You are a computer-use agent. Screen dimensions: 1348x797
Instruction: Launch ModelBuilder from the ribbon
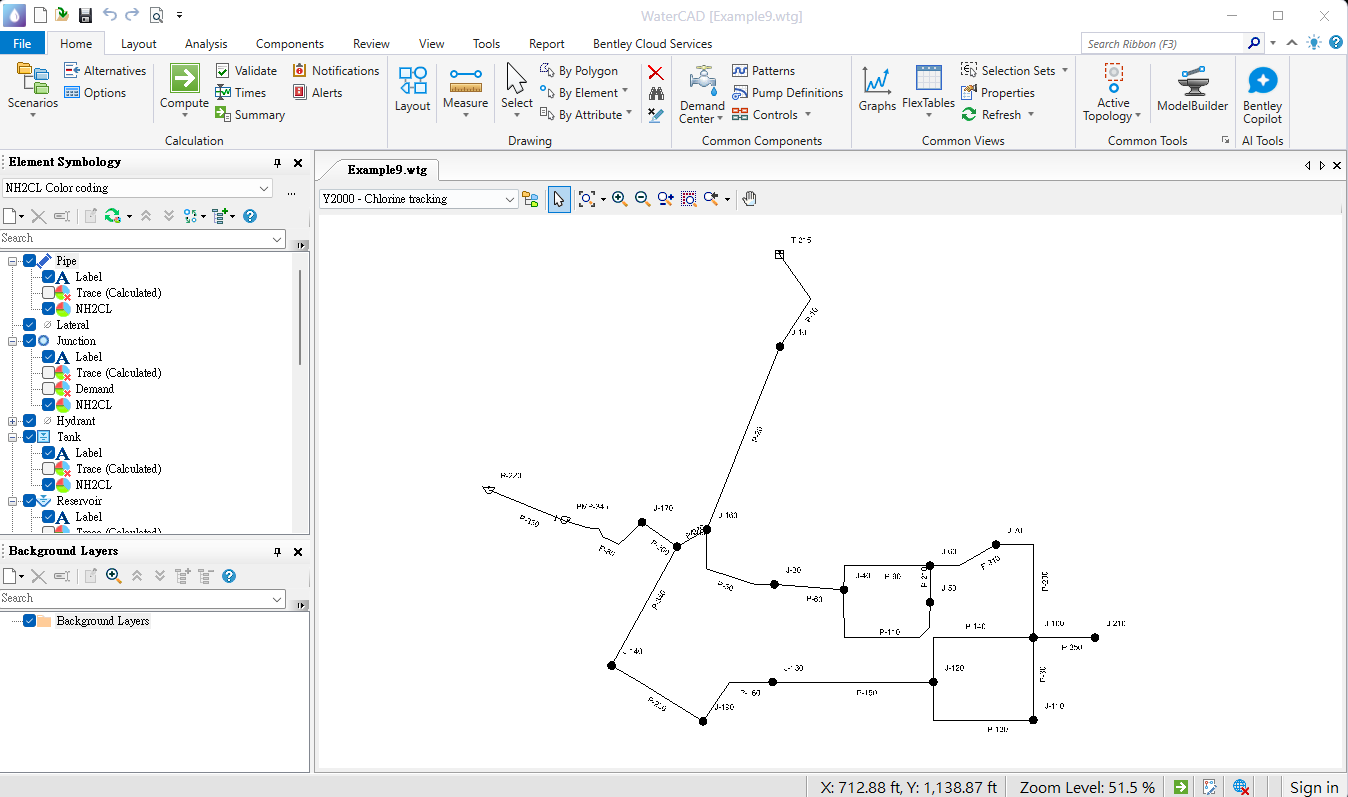(x=1192, y=89)
